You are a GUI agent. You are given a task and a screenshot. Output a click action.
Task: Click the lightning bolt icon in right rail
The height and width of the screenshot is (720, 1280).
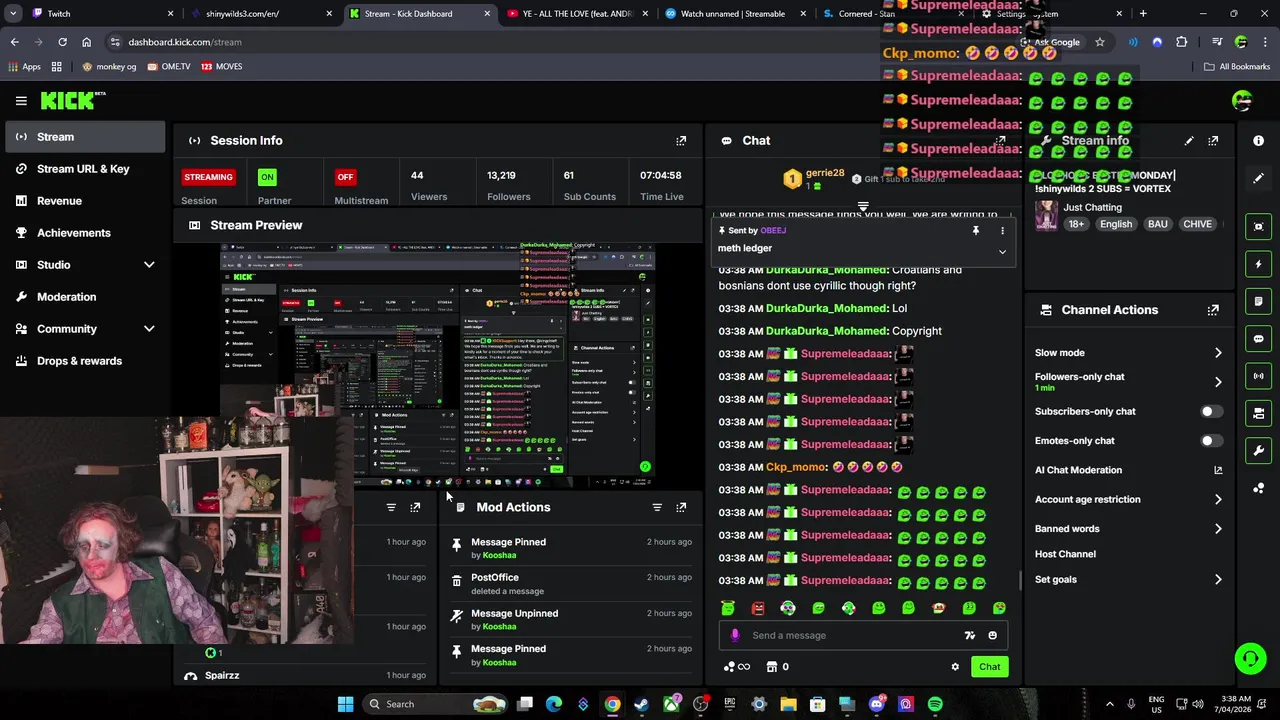[1258, 264]
